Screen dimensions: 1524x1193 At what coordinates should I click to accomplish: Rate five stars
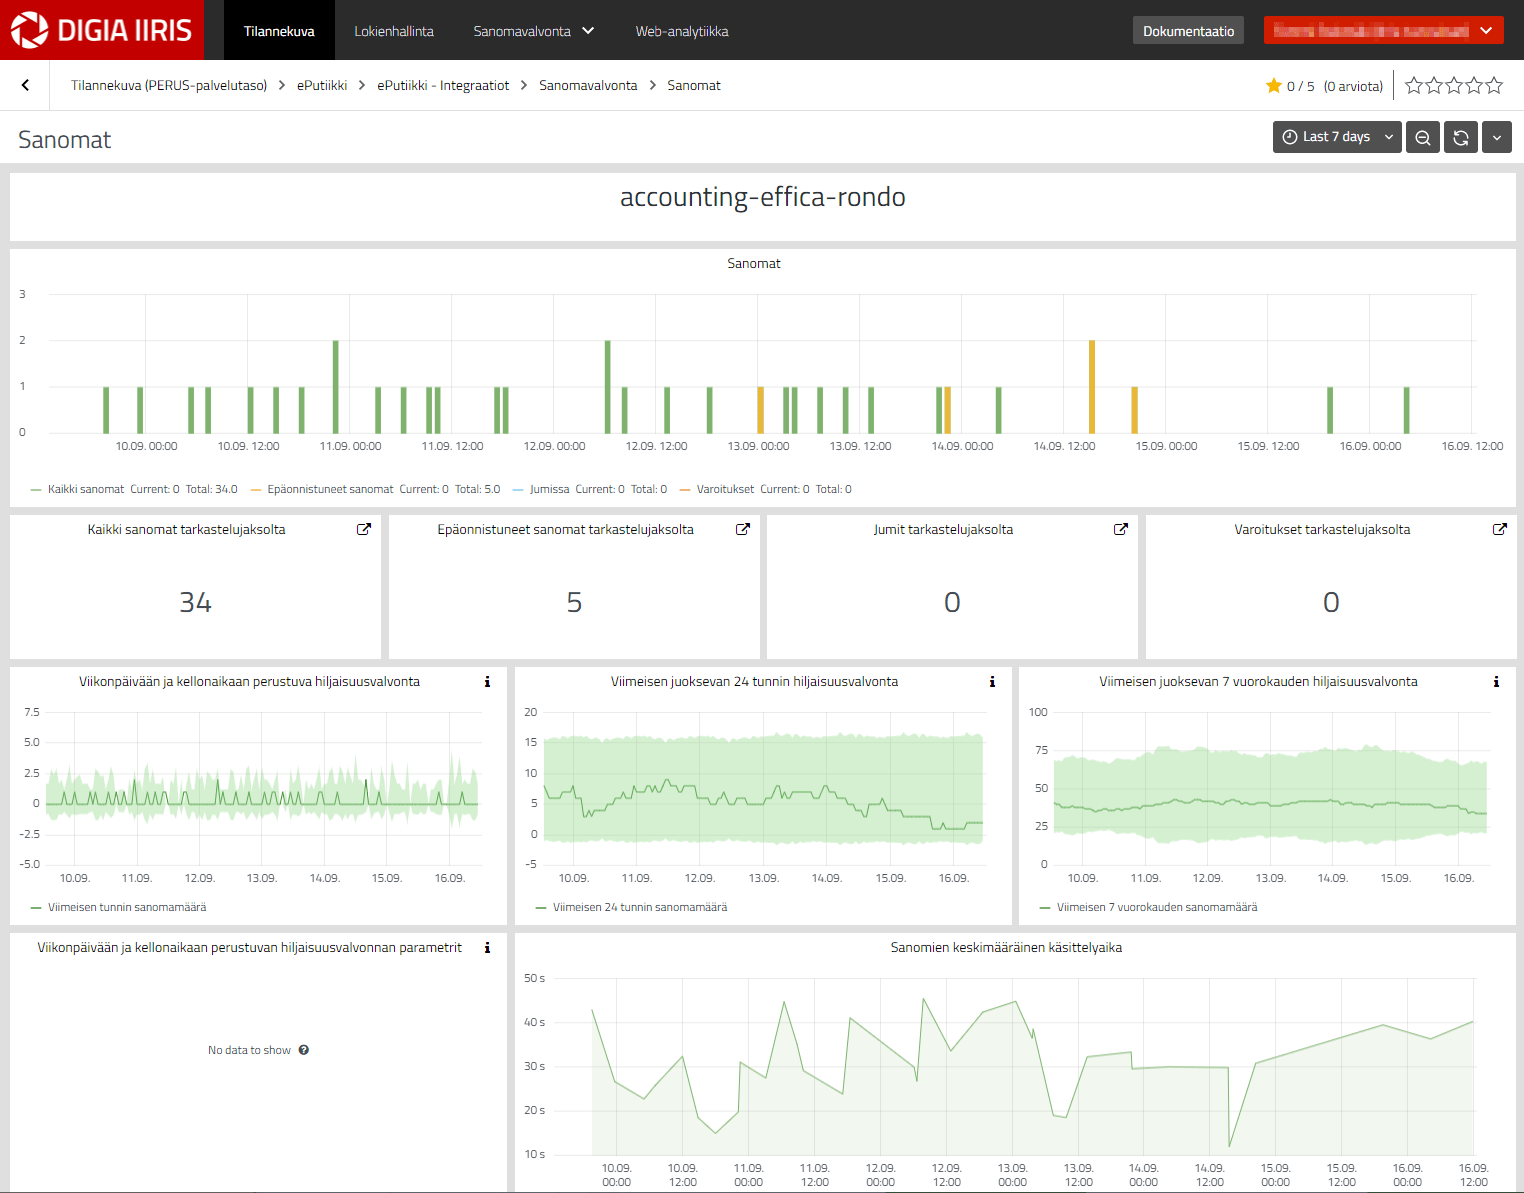point(1494,85)
